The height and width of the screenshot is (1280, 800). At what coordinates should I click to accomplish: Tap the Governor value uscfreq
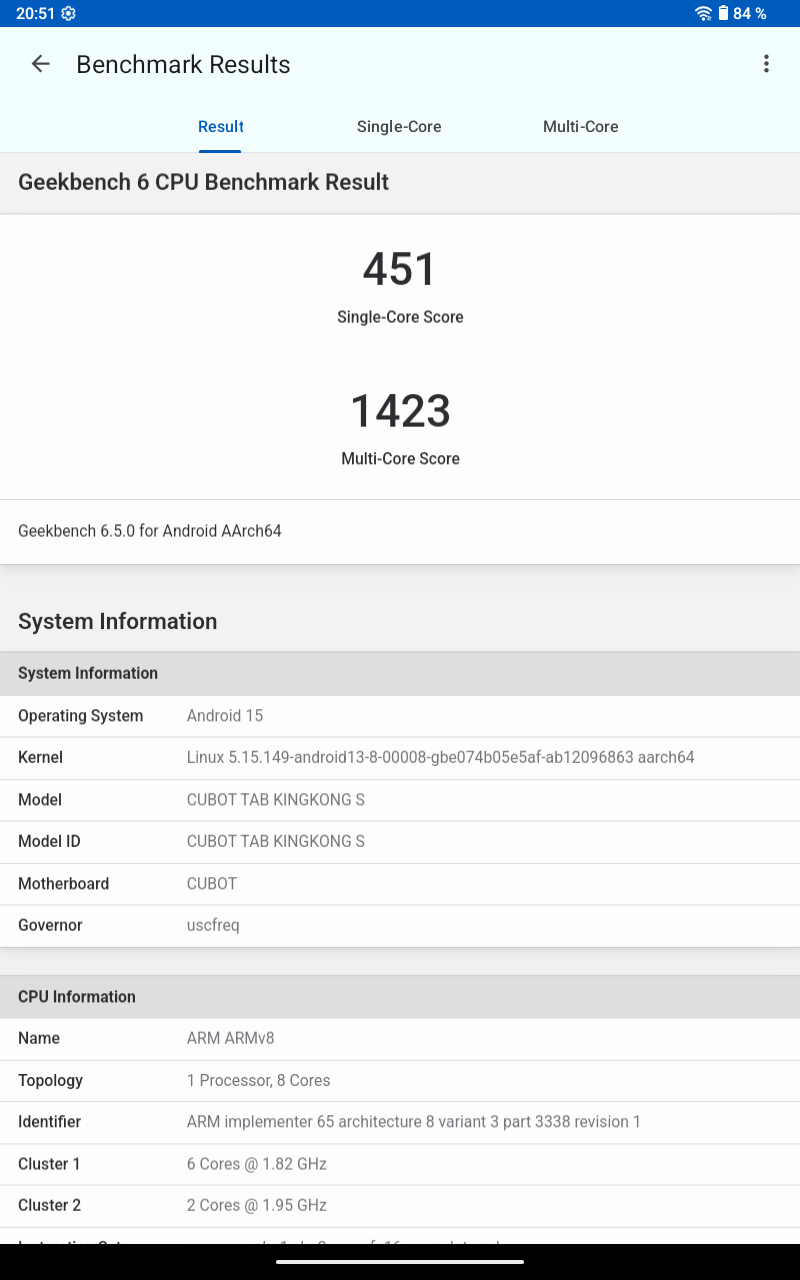[213, 926]
